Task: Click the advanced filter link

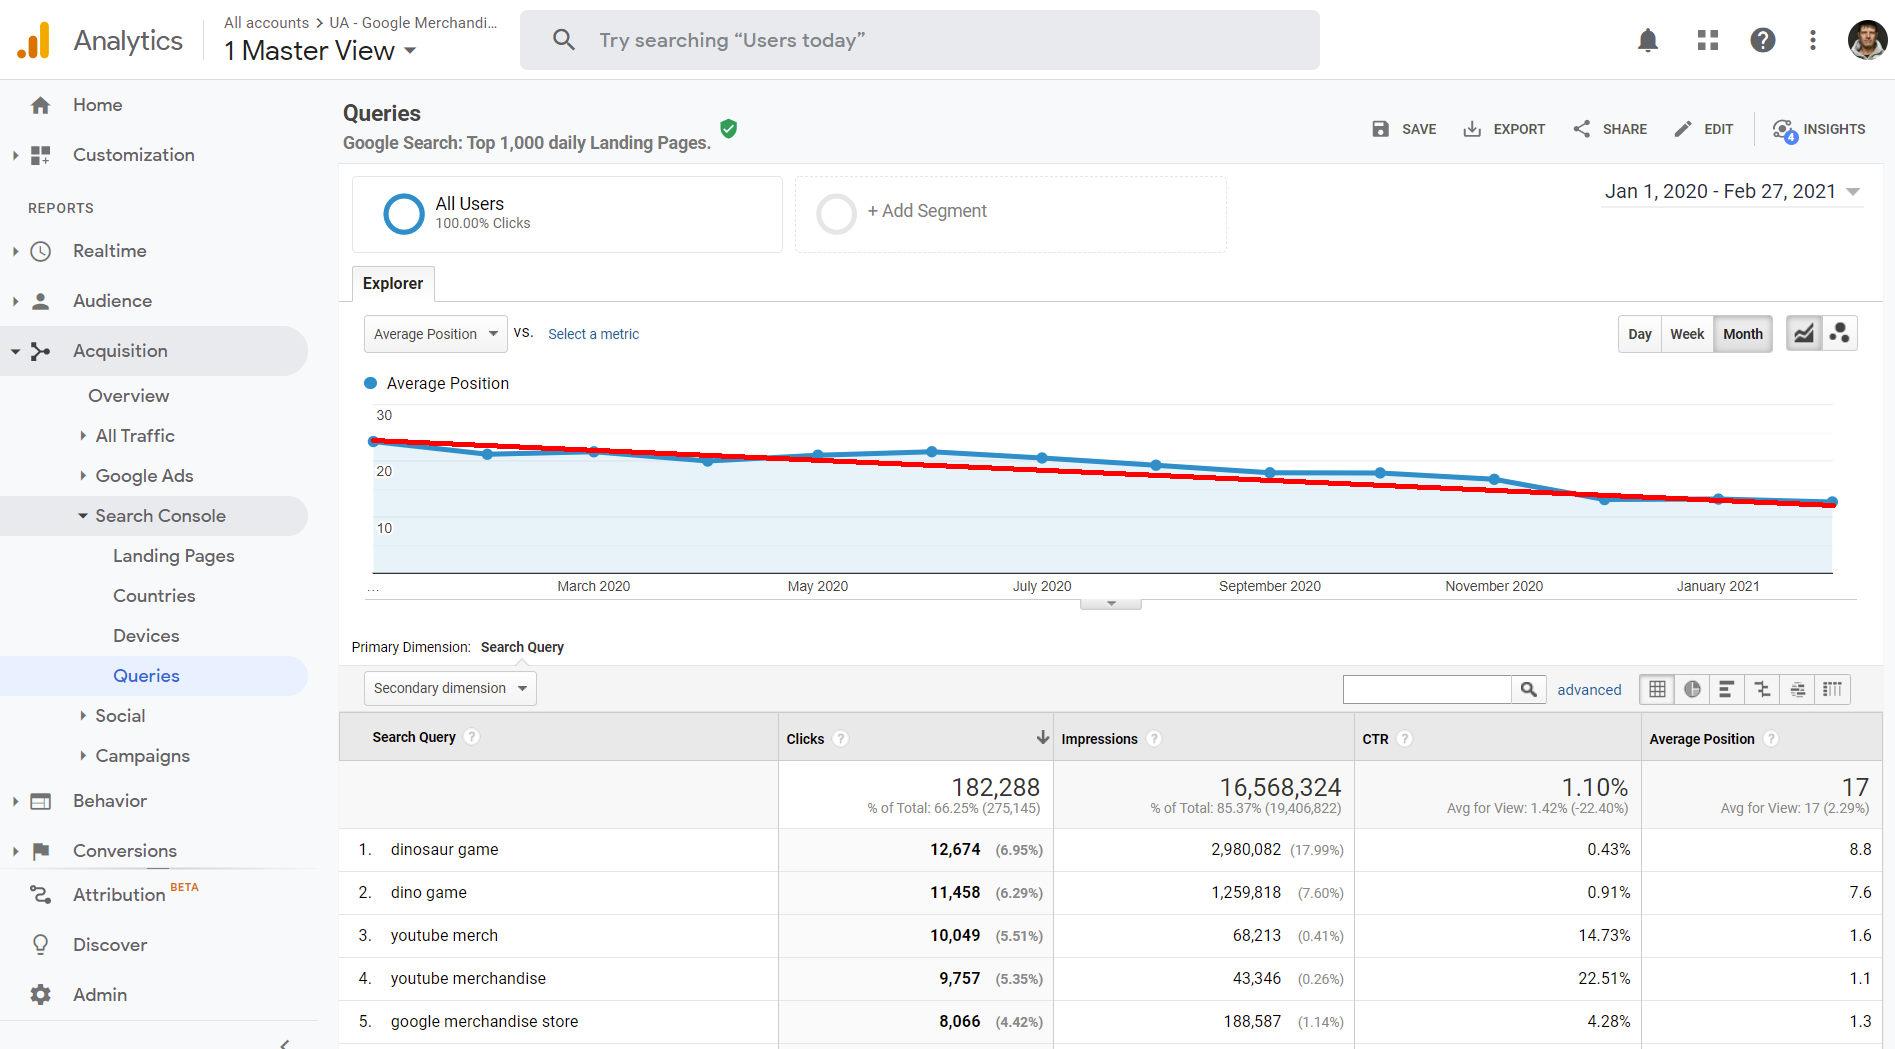Action: pos(1588,690)
